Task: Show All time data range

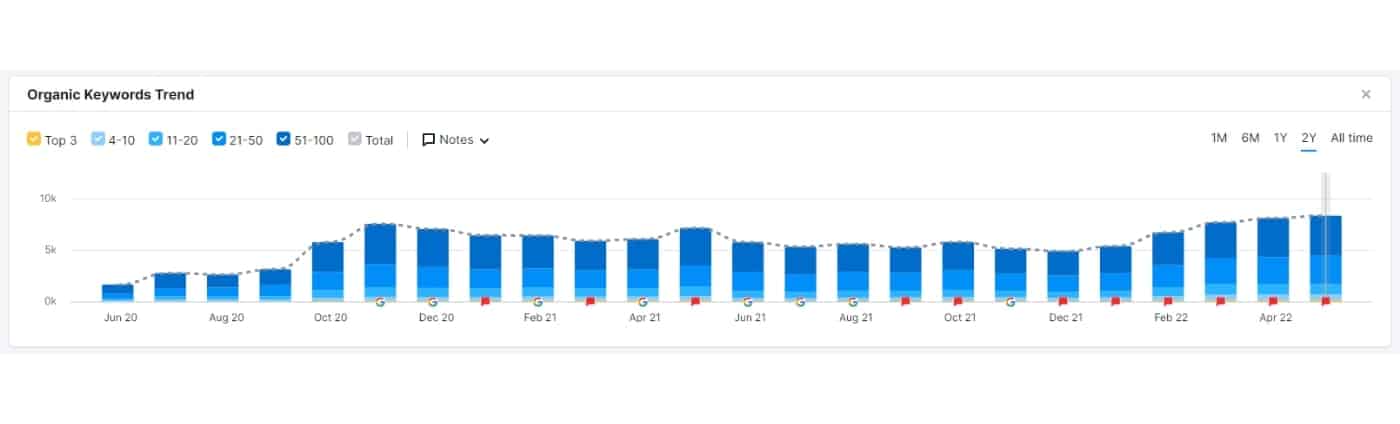Action: (x=1351, y=138)
